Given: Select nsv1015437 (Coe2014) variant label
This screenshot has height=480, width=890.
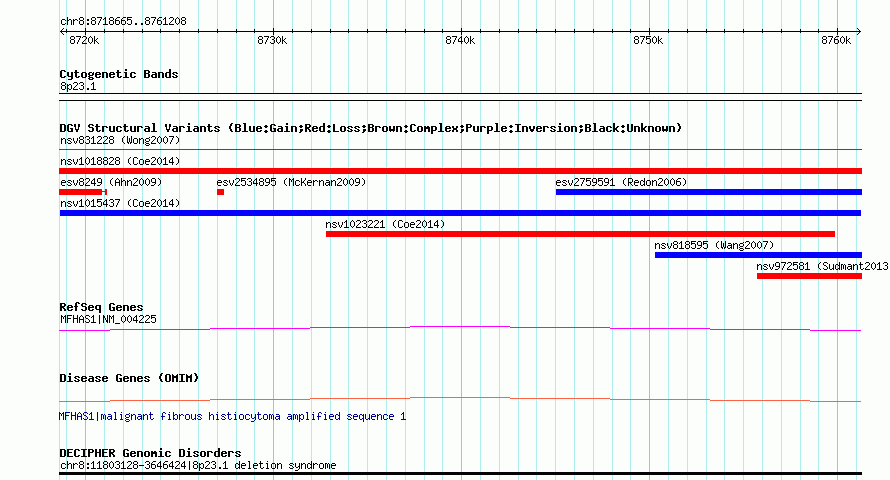Looking at the screenshot, I should pos(120,203).
